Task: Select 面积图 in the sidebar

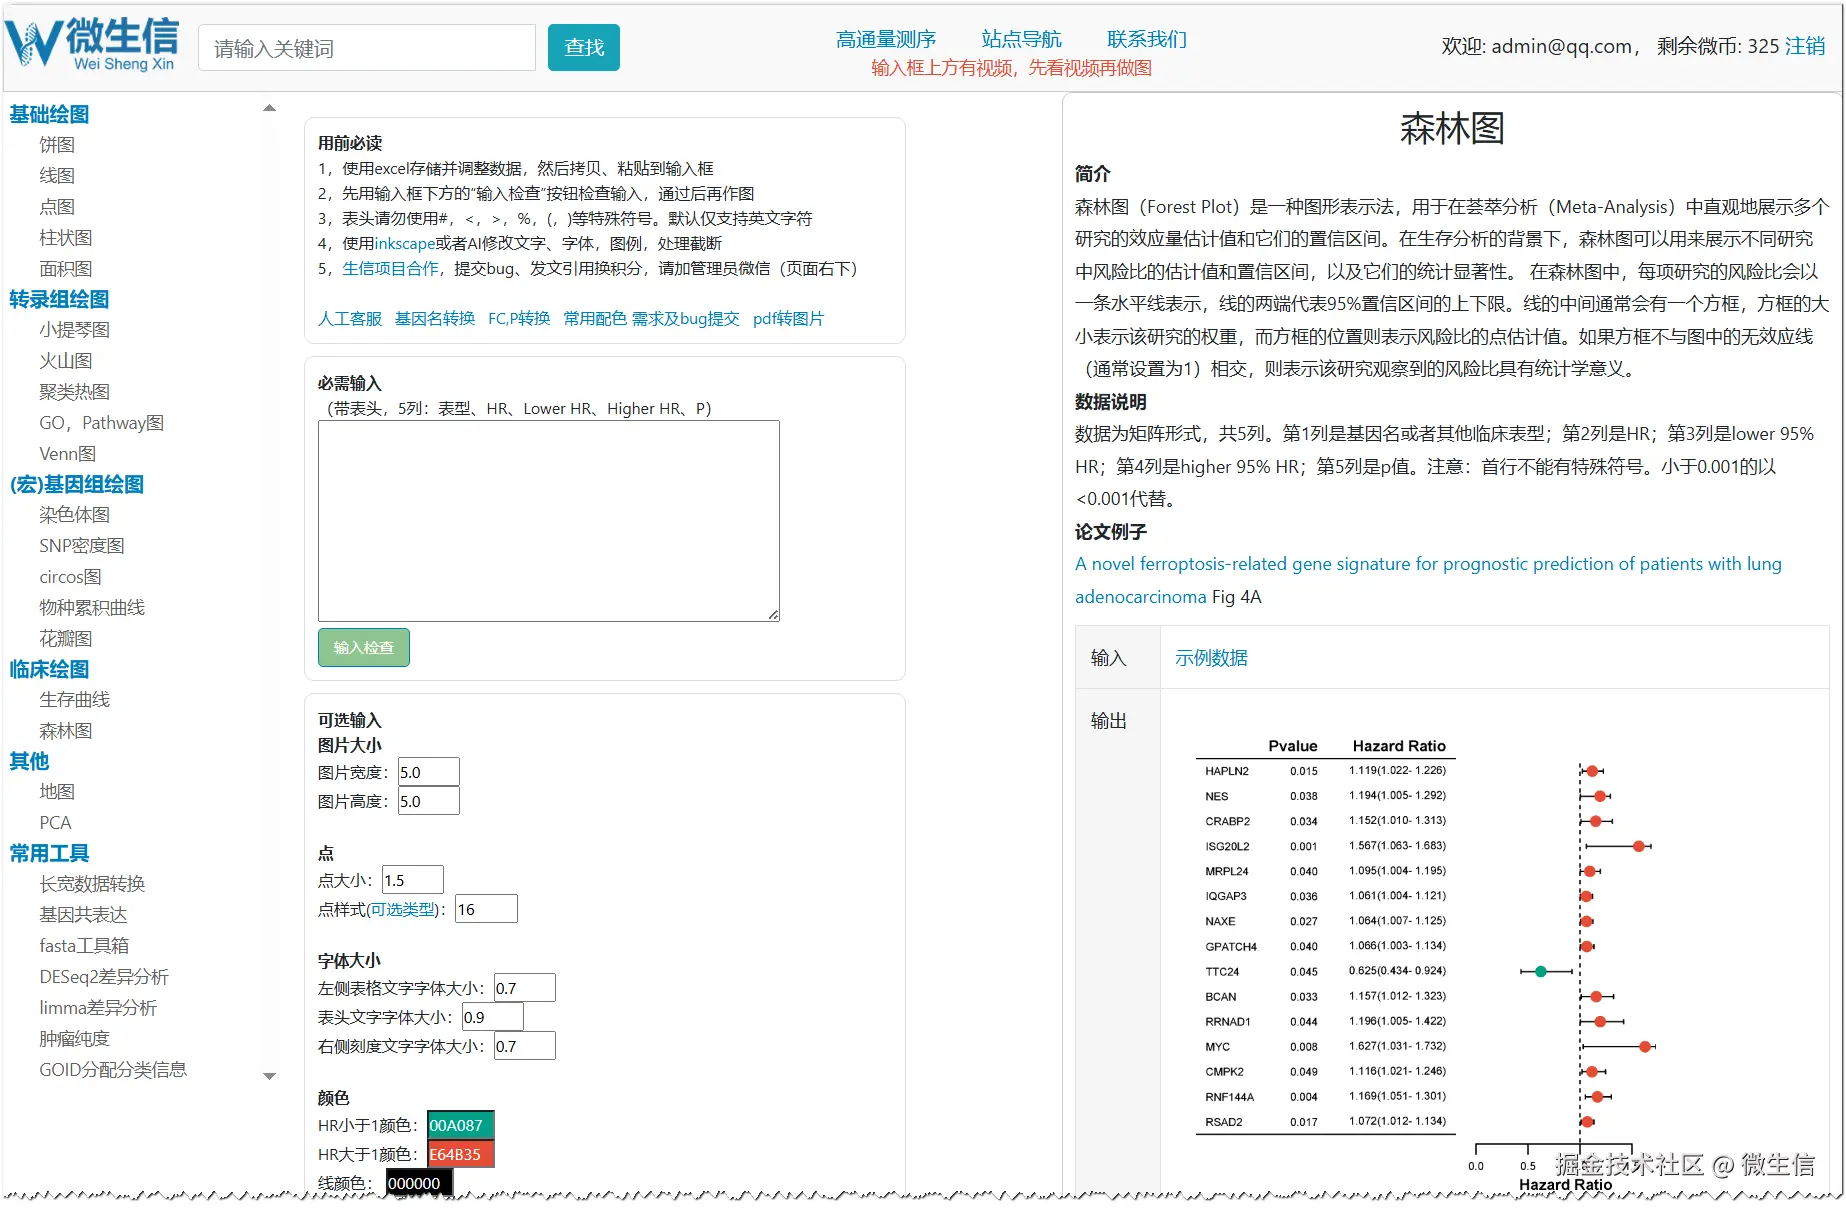Action: (66, 269)
